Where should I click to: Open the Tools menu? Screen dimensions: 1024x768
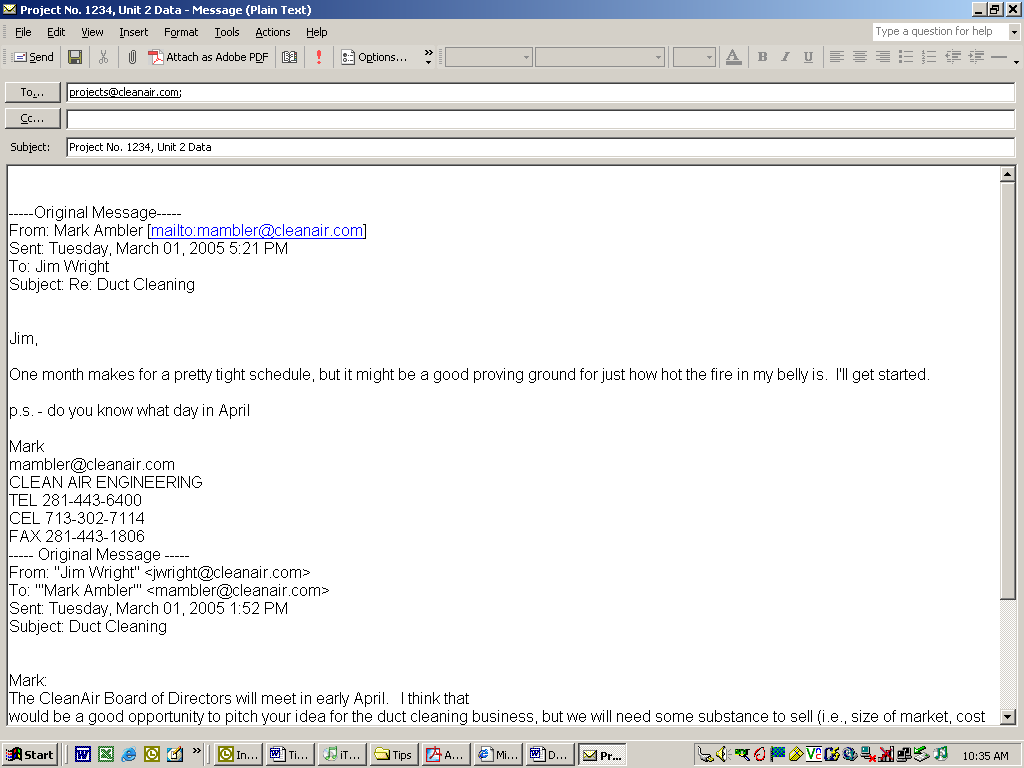[227, 32]
